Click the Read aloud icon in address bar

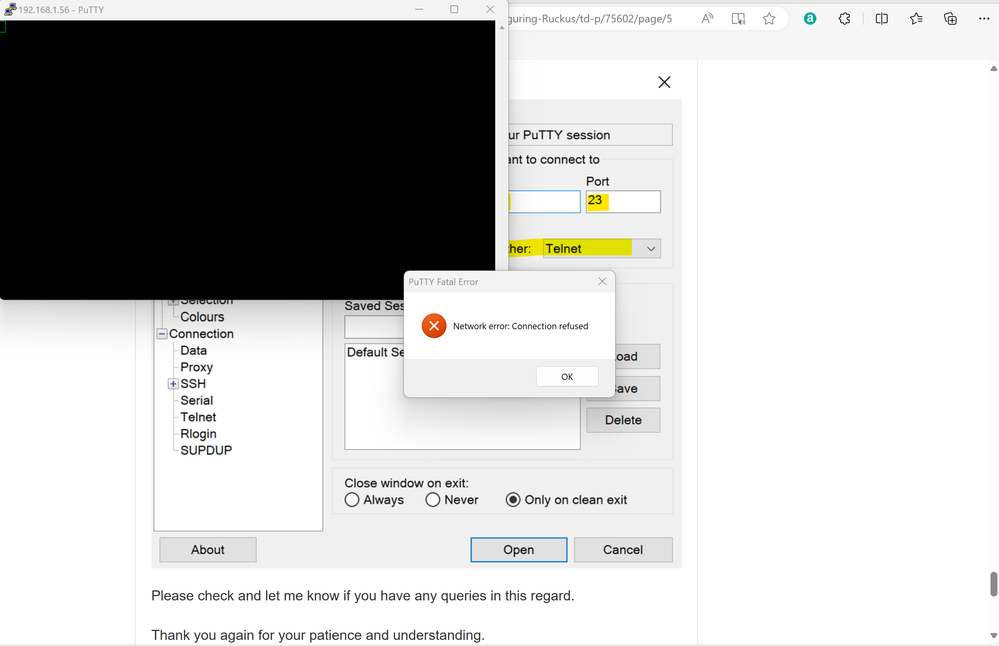tap(707, 19)
